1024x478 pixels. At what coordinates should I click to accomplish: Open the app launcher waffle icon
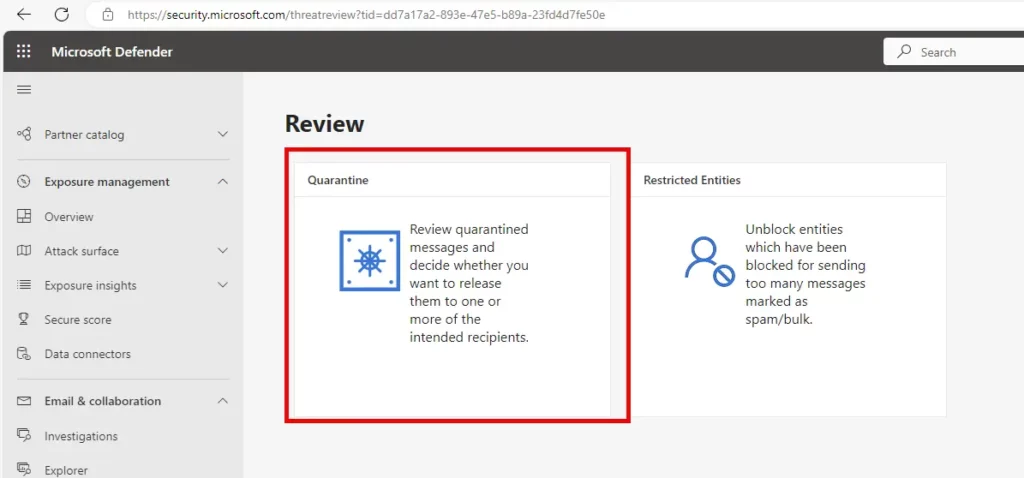point(24,52)
